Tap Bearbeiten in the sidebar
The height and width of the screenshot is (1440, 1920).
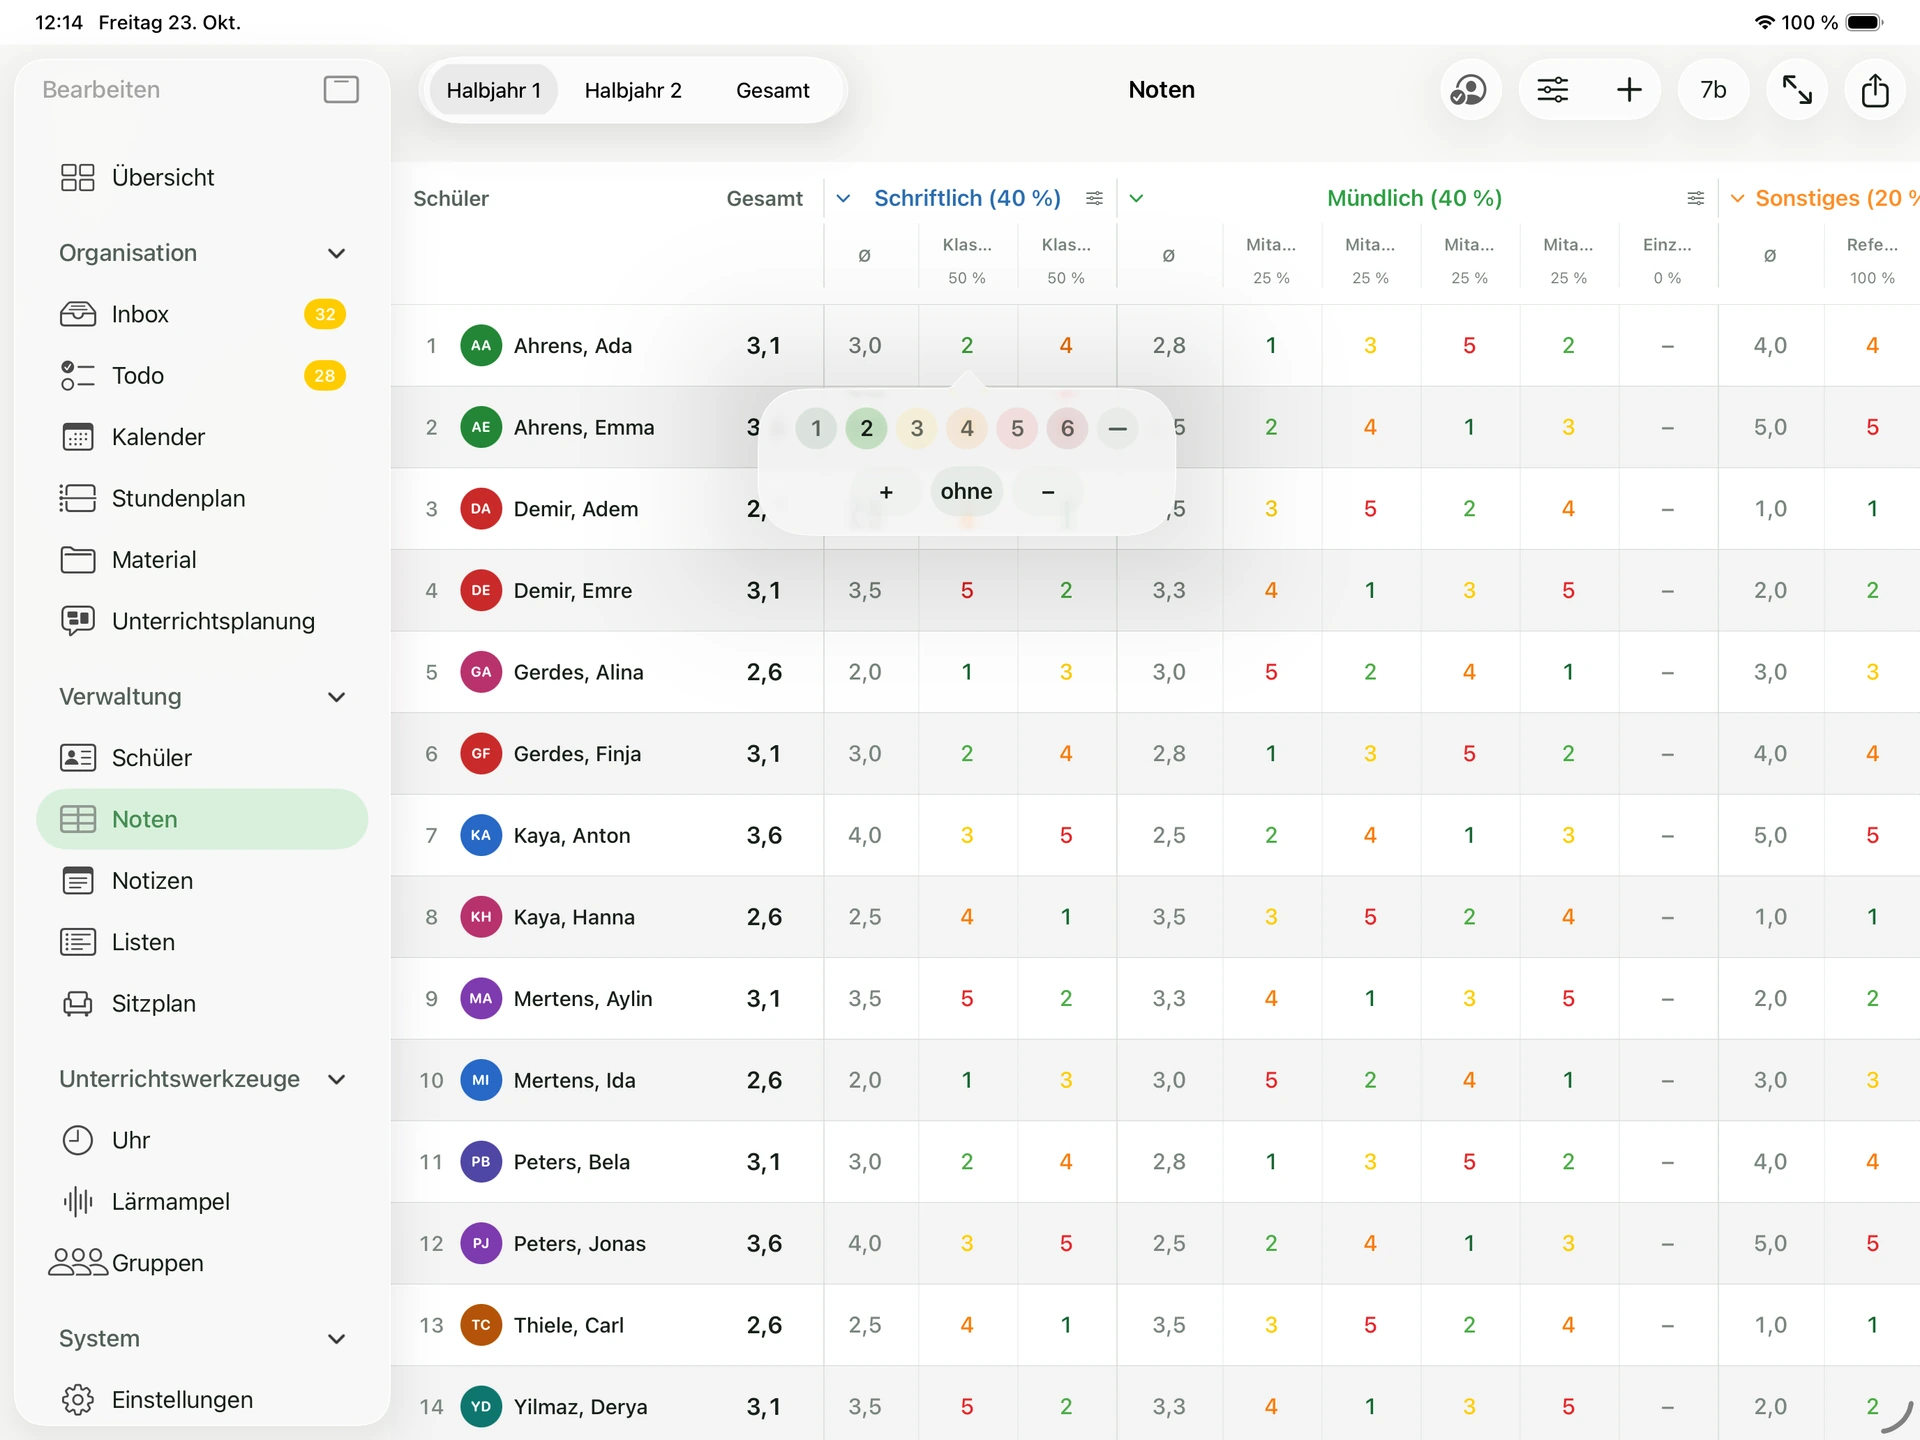click(x=101, y=90)
